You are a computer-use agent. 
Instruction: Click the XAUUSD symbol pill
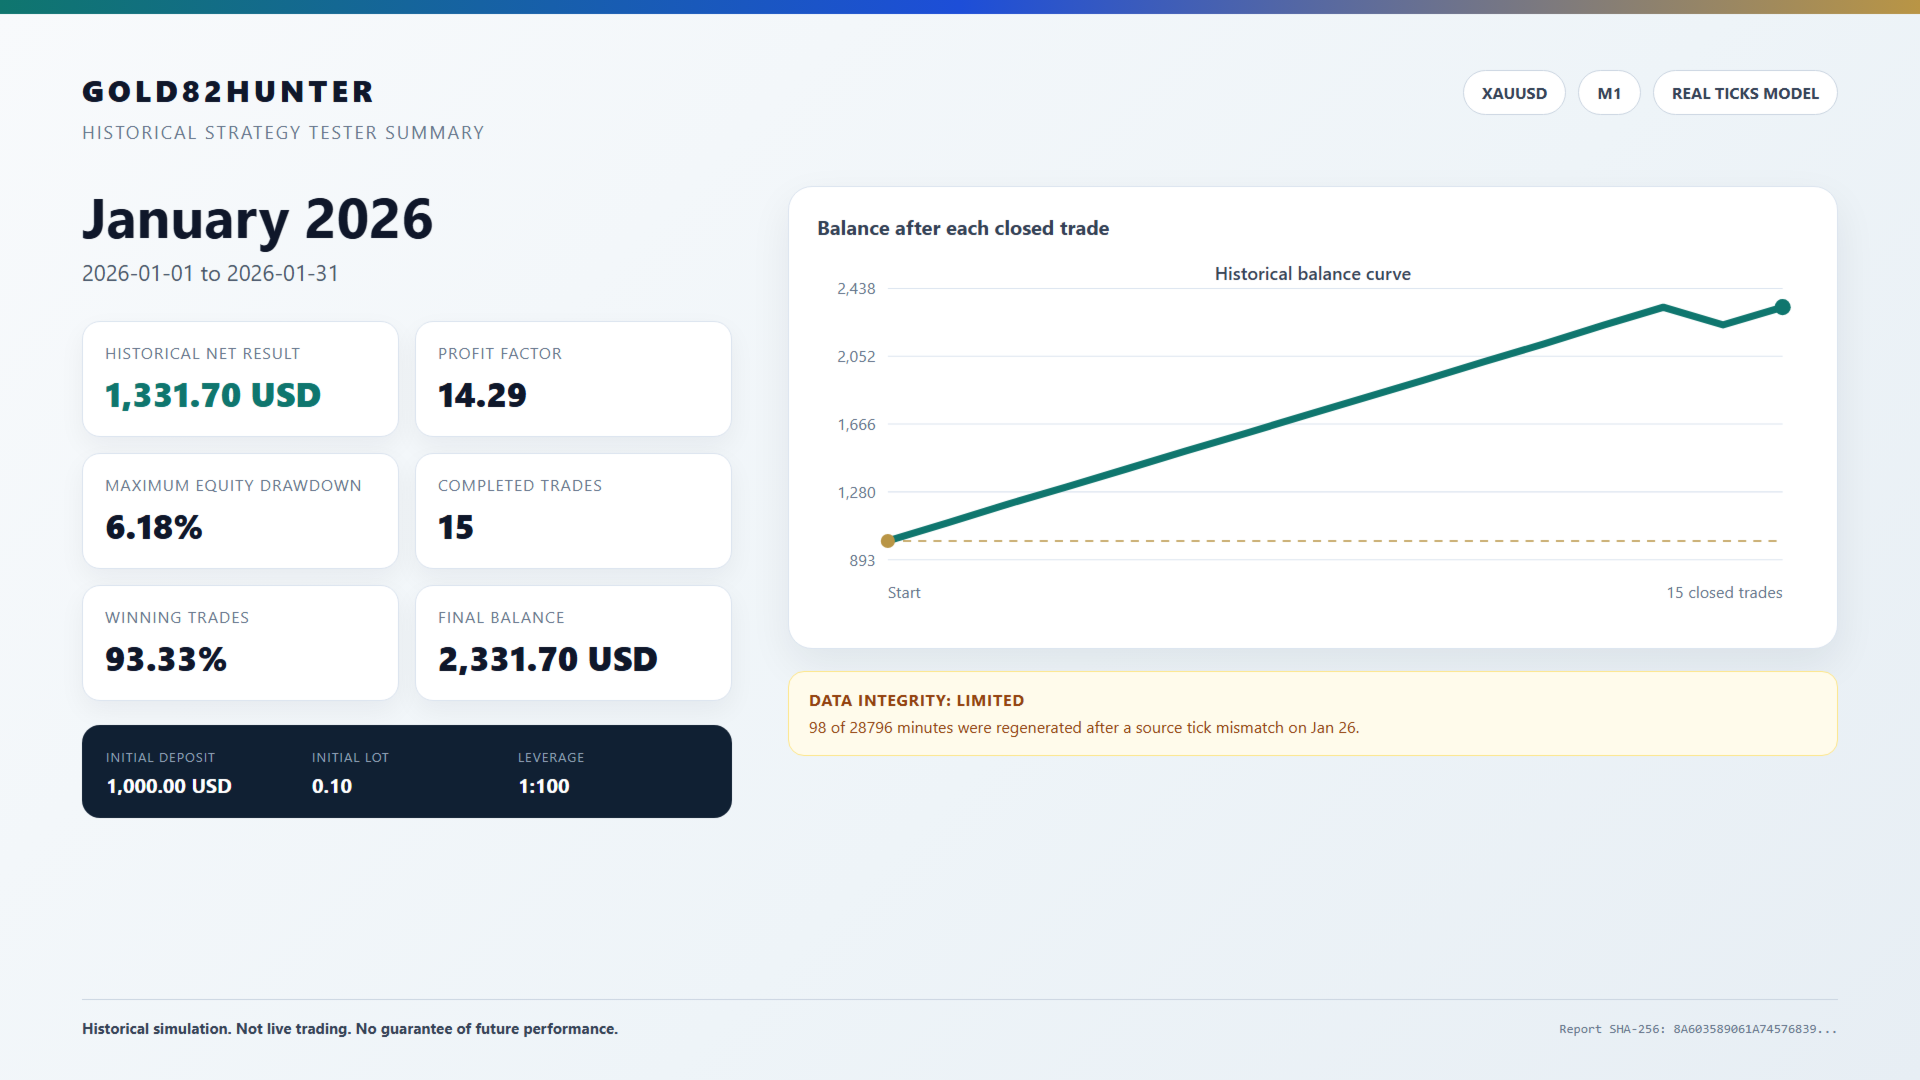click(1514, 93)
